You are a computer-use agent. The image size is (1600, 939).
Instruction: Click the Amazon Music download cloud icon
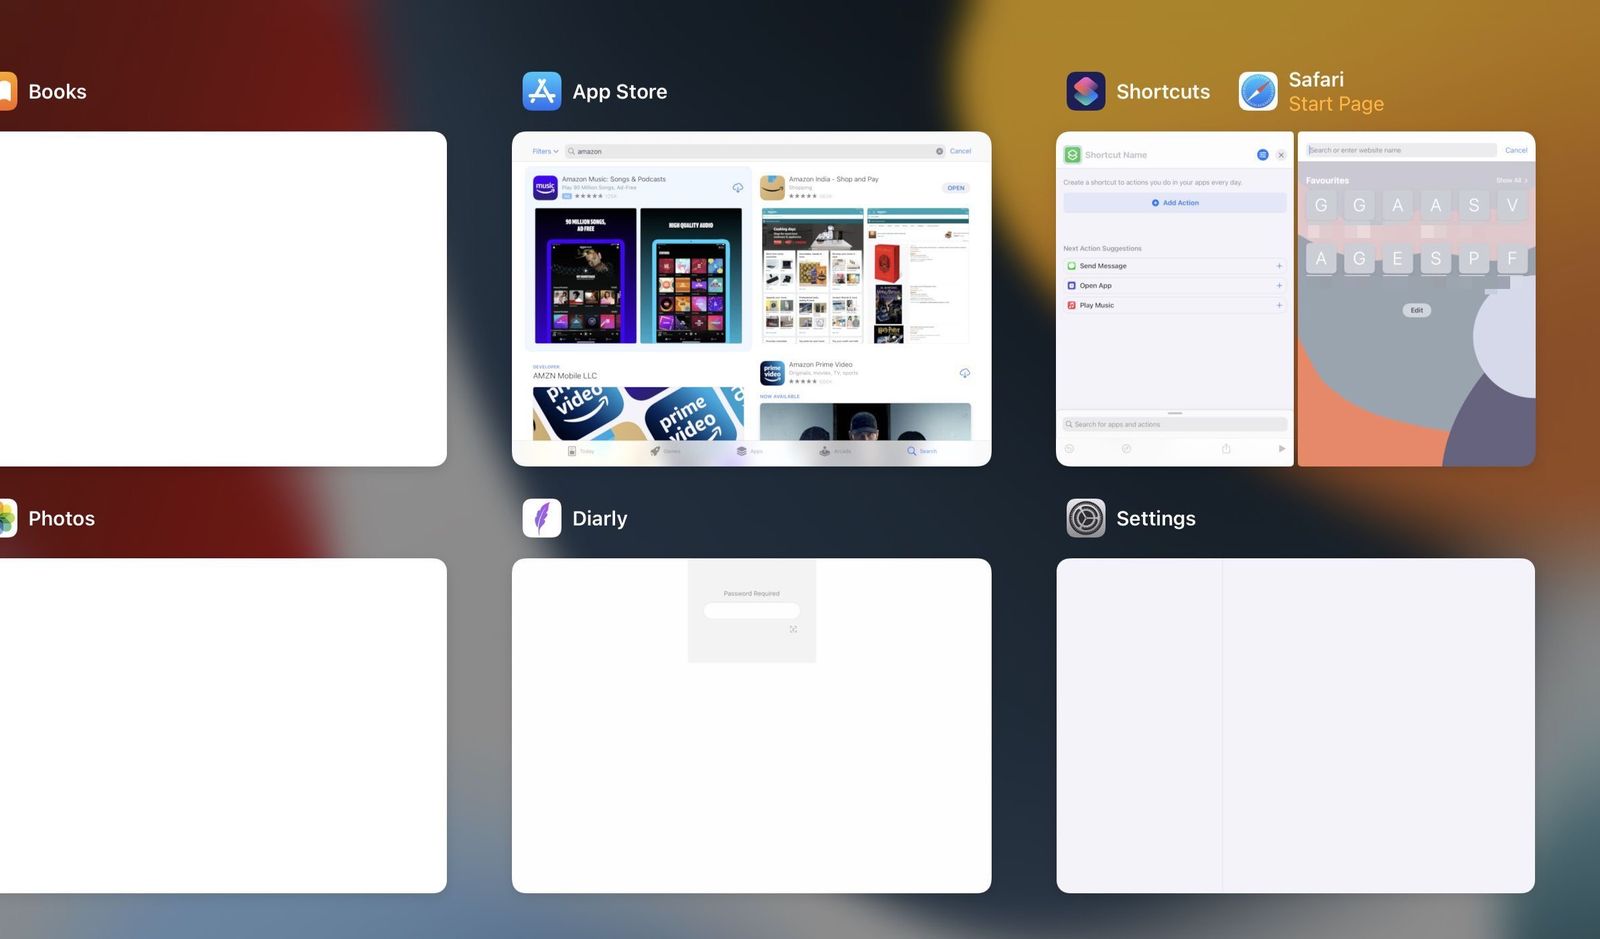click(x=737, y=188)
